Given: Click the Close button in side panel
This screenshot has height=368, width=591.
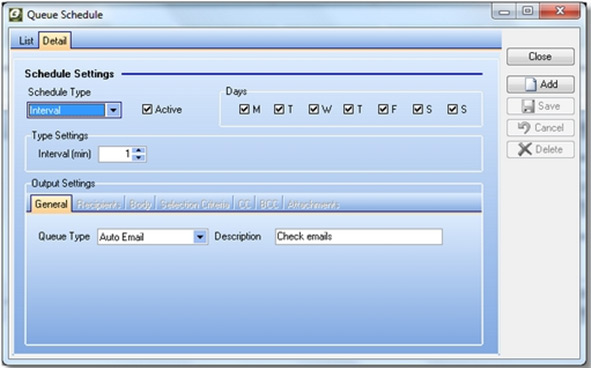Looking at the screenshot, I should 540,57.
